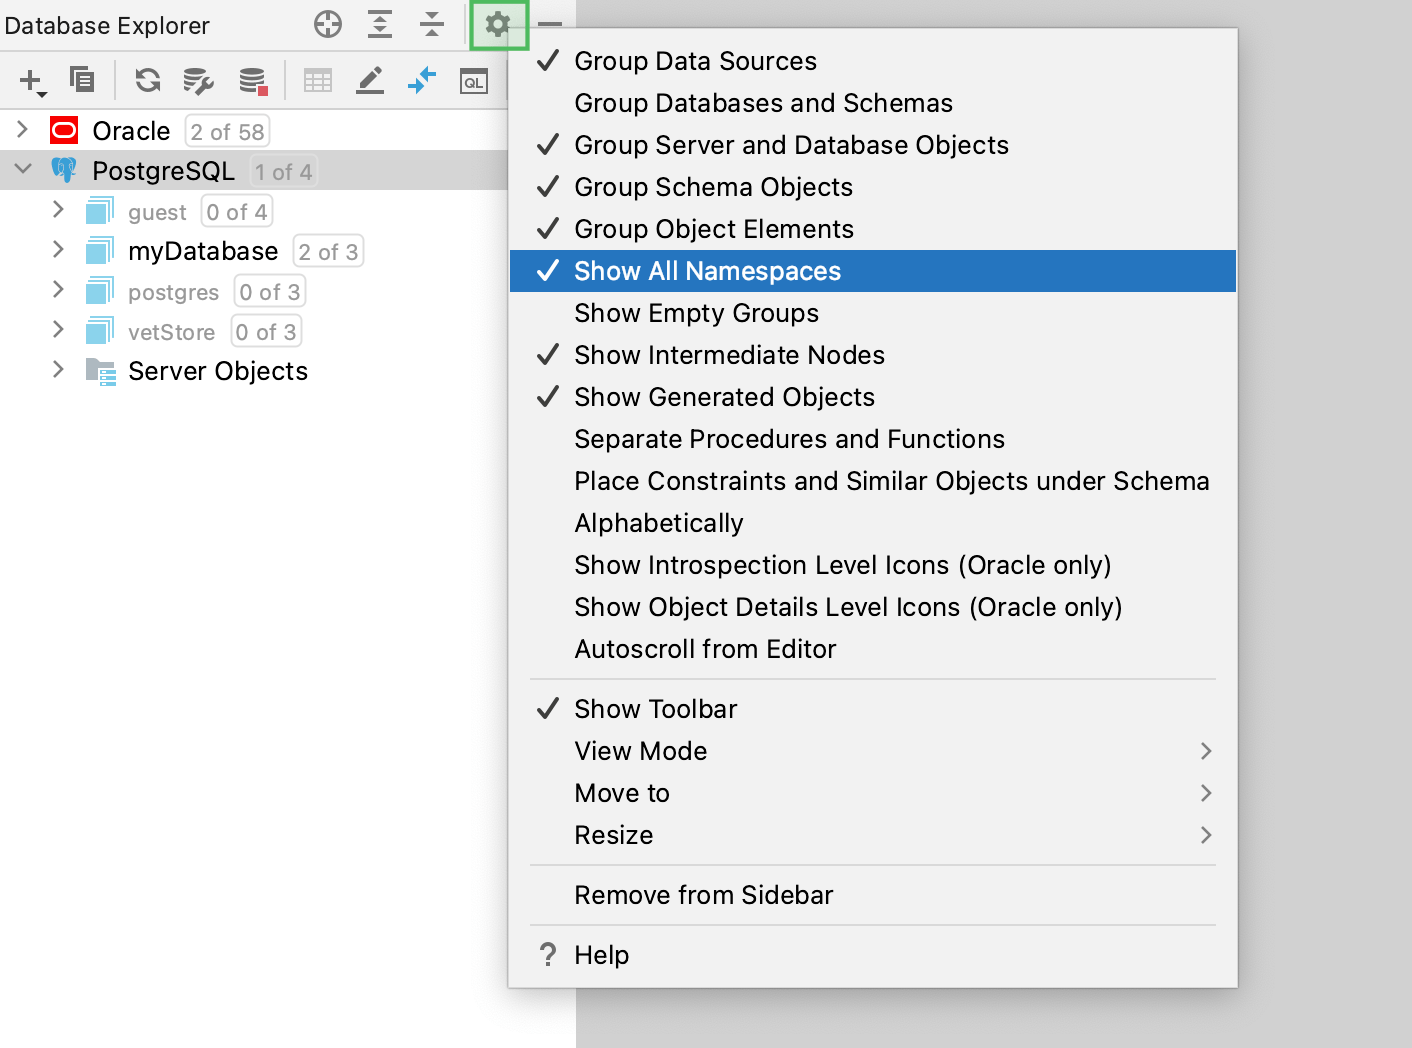Image resolution: width=1412 pixels, height=1048 pixels.
Task: Click the Expand All icon
Action: point(380,24)
